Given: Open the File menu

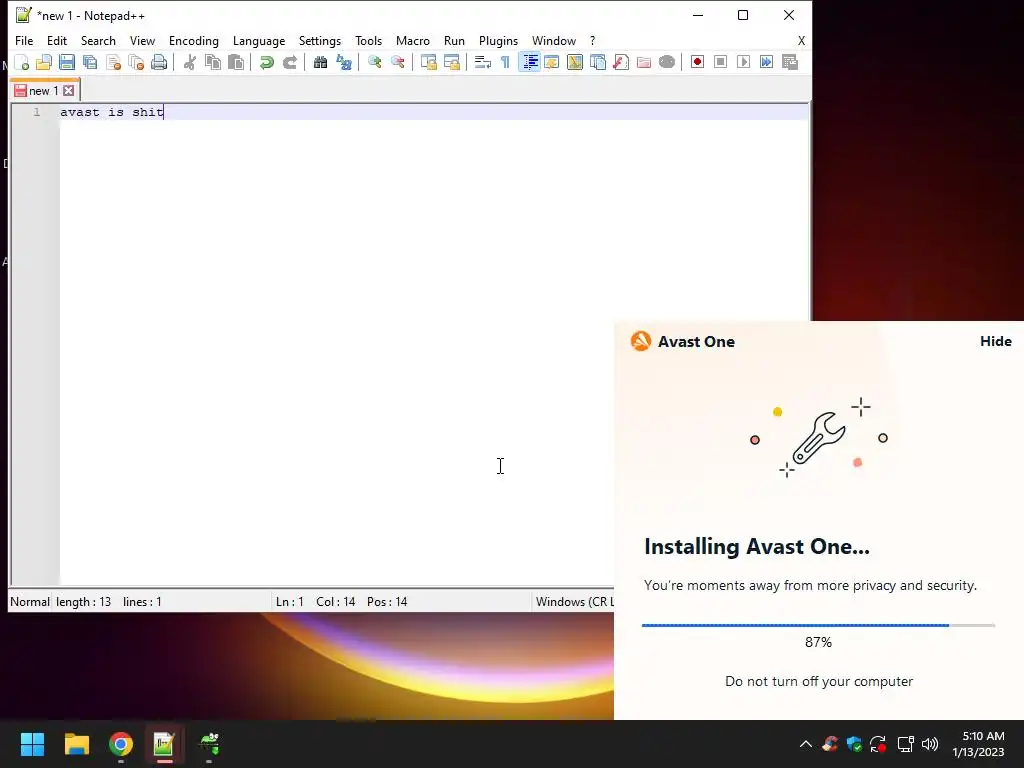Looking at the screenshot, I should [24, 40].
